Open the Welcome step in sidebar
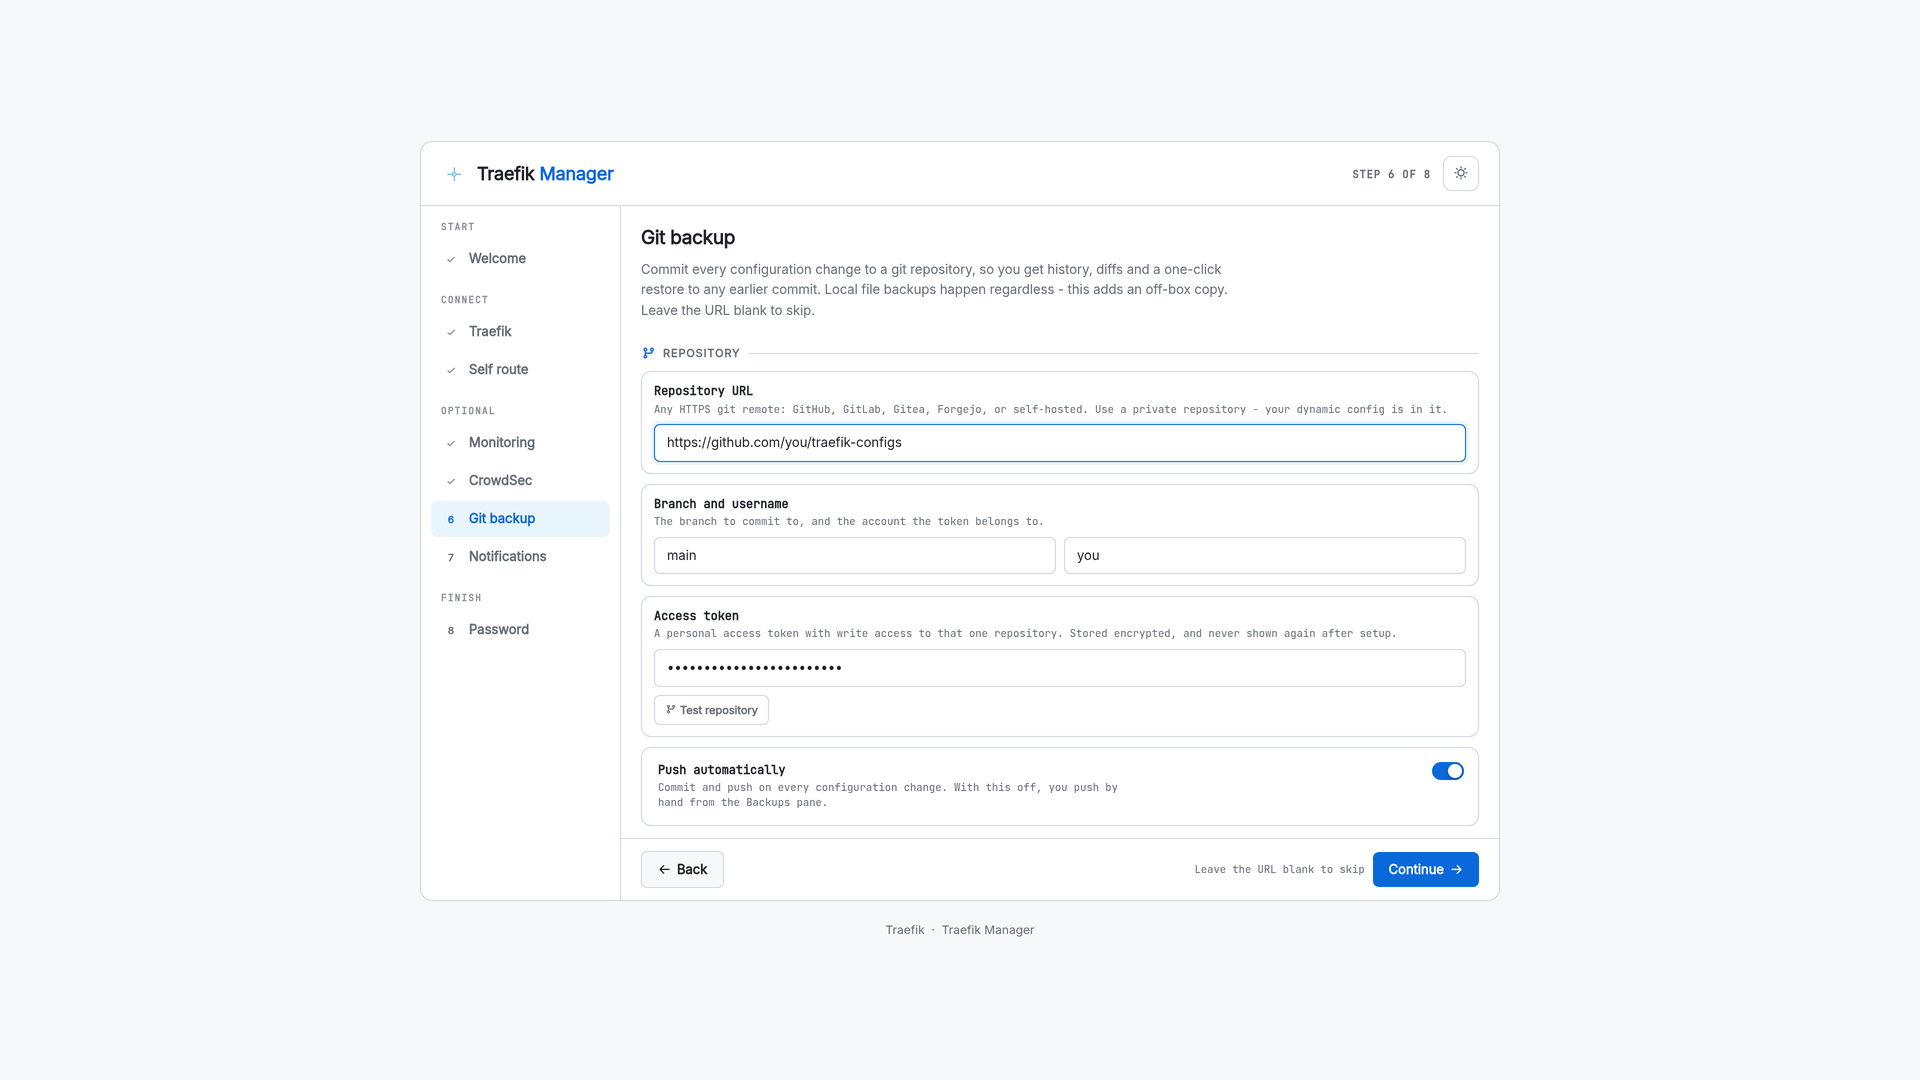Screen dimensions: 1920x1080 [x=520, y=259]
